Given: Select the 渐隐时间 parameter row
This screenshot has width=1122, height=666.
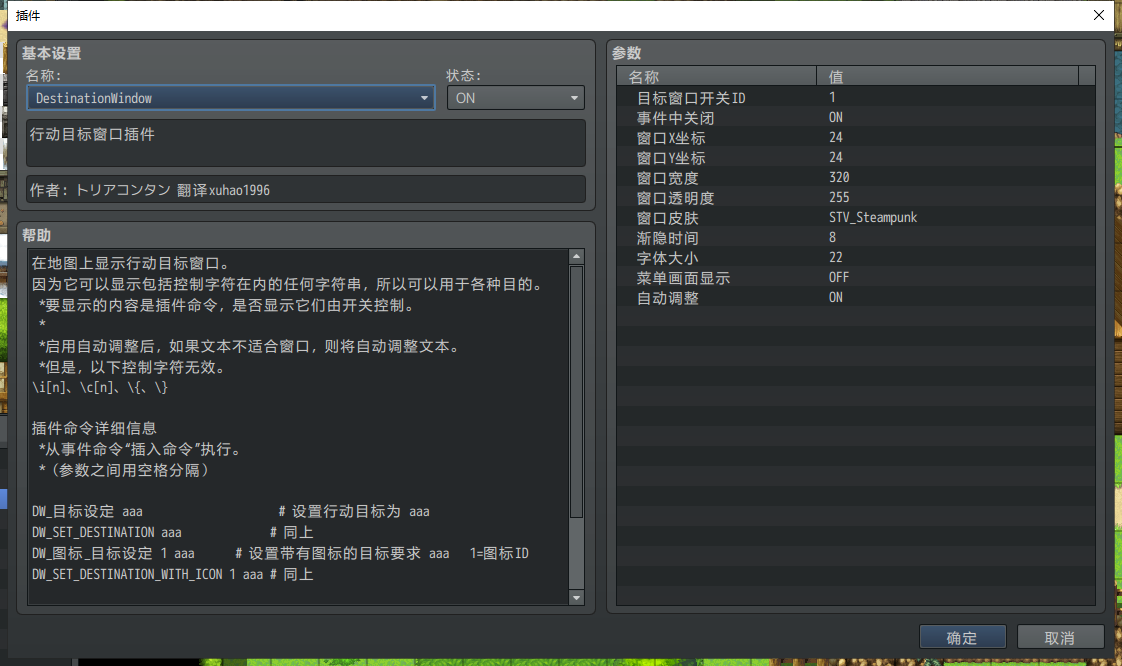Looking at the screenshot, I should [856, 237].
